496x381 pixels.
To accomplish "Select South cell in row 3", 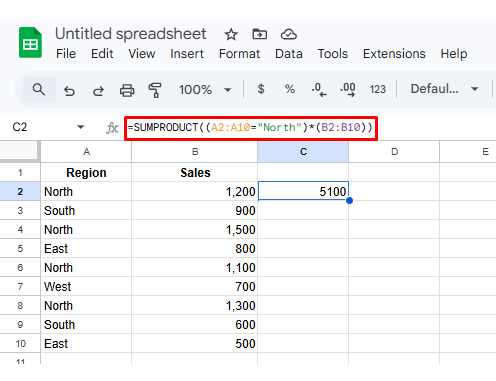I will point(86,210).
